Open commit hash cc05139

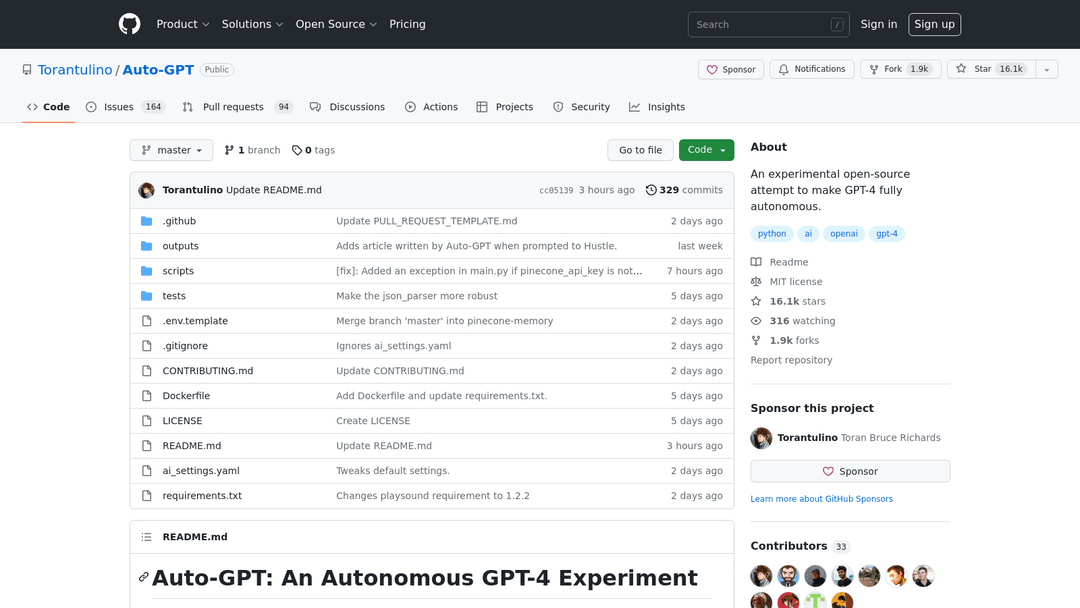(x=556, y=191)
